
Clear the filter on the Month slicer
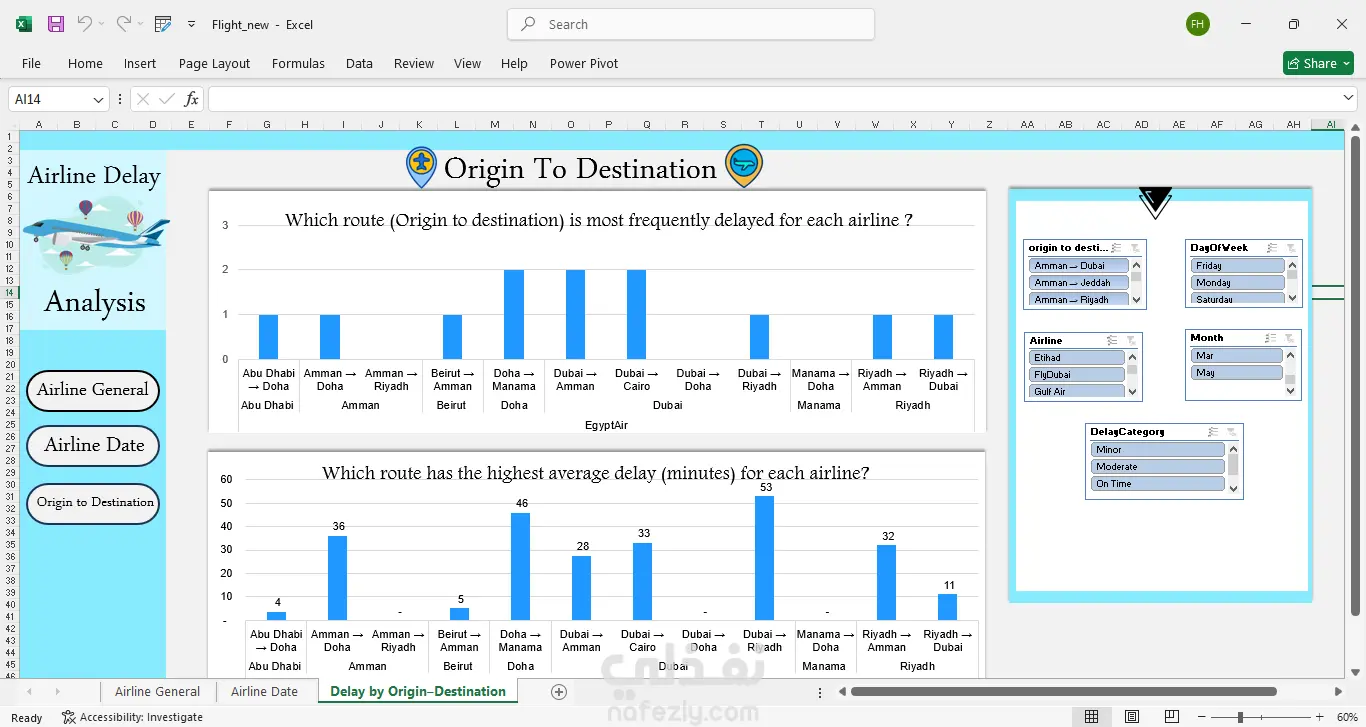tap(1290, 338)
